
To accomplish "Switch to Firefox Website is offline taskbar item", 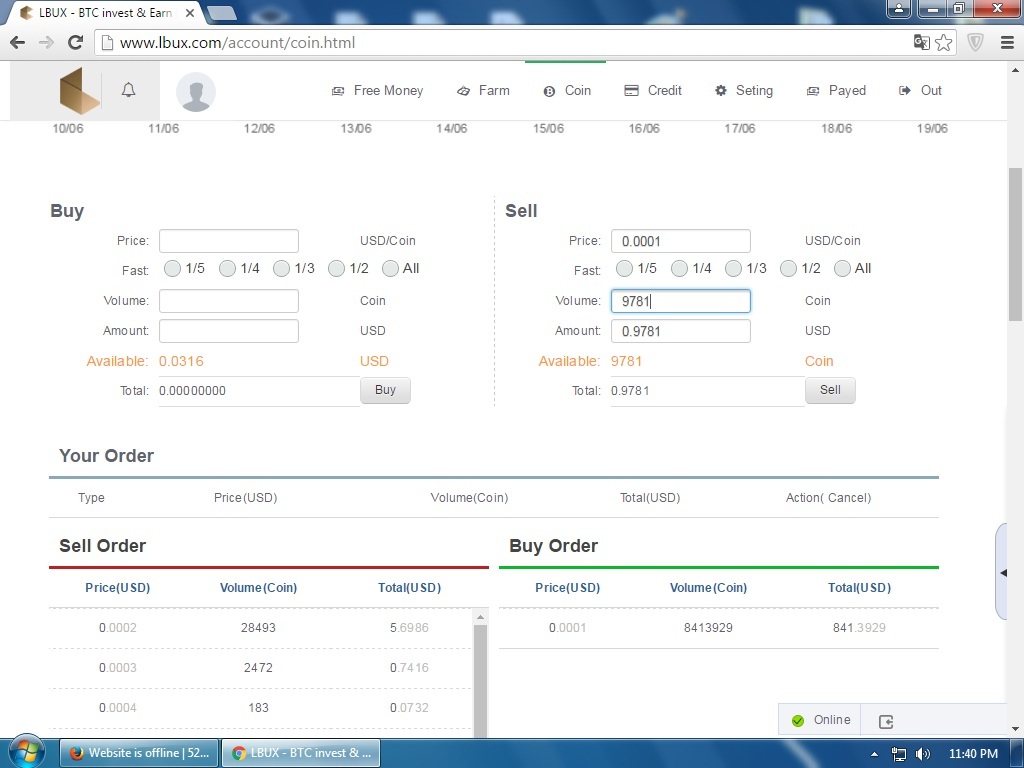I will (138, 753).
